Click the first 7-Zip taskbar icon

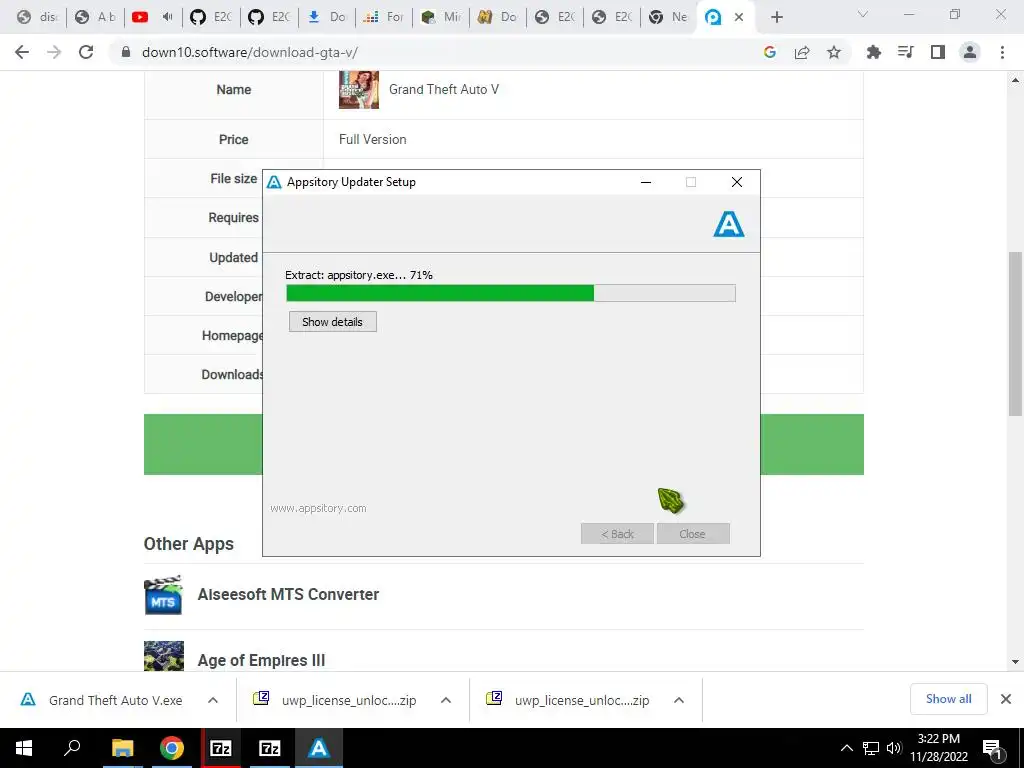221,748
